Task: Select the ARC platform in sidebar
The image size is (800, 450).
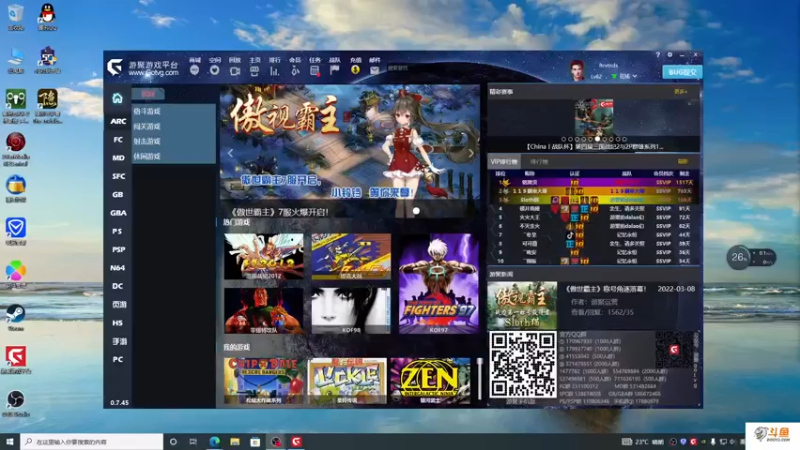Action: coord(118,121)
